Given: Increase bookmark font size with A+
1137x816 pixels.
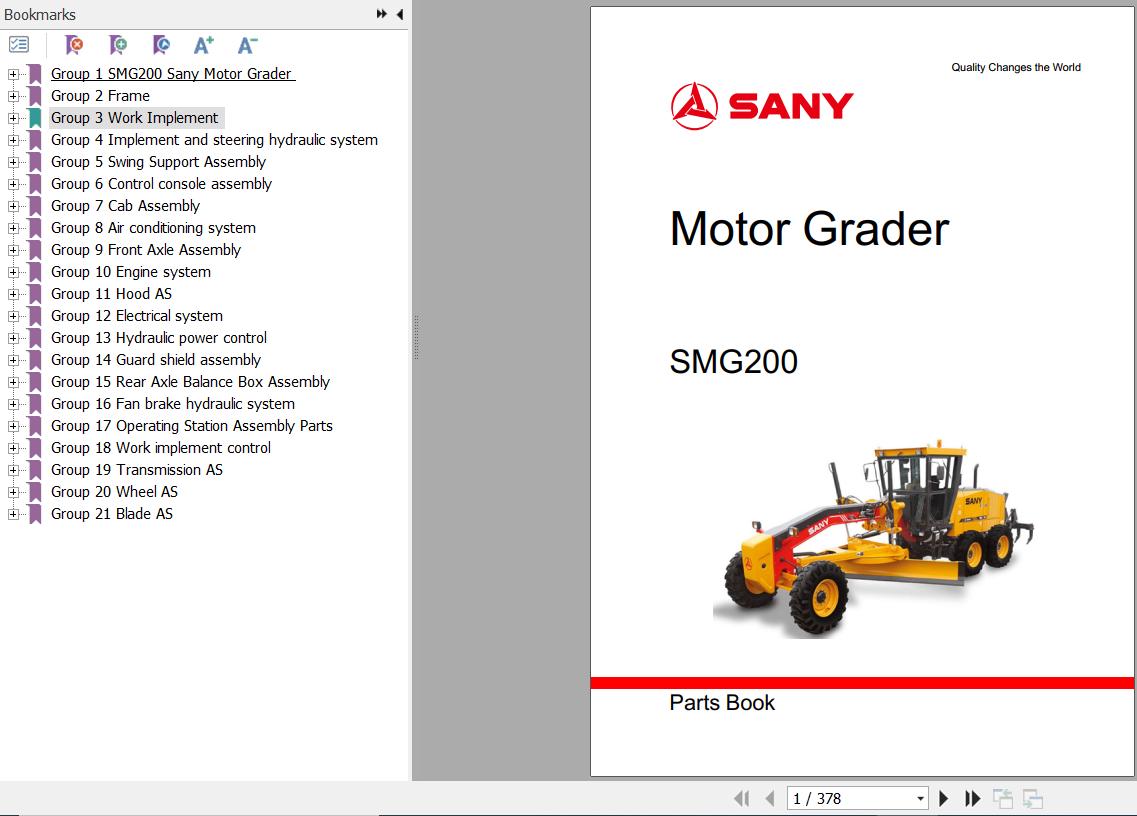Looking at the screenshot, I should click(204, 45).
